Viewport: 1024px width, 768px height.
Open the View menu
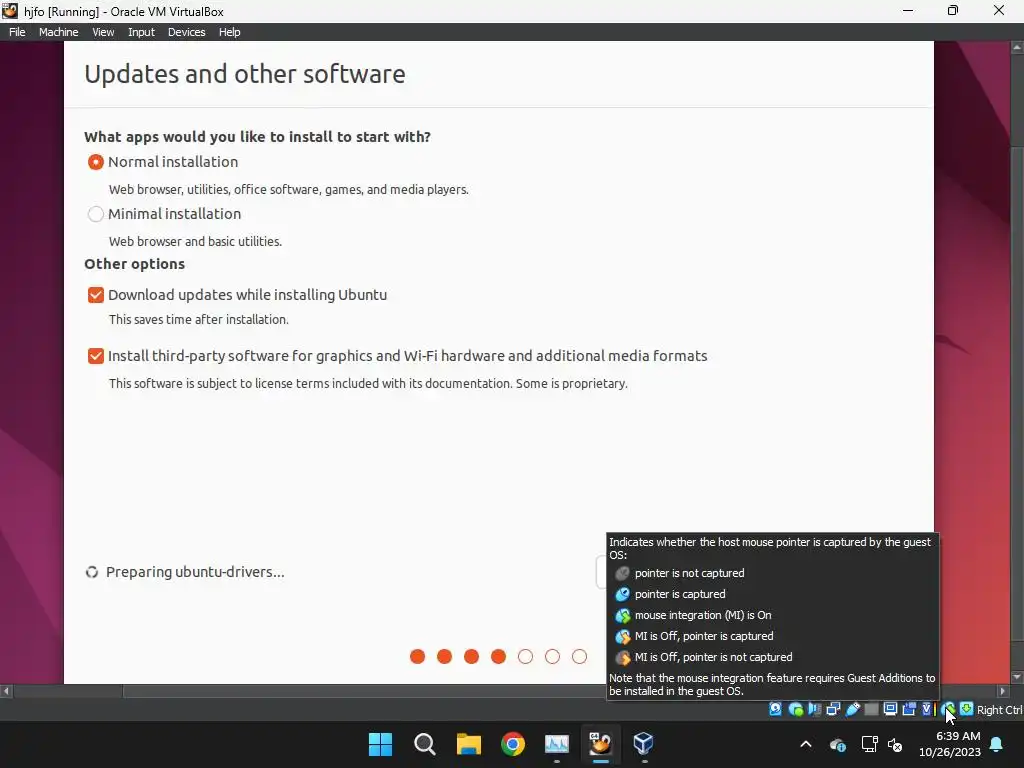(x=103, y=32)
